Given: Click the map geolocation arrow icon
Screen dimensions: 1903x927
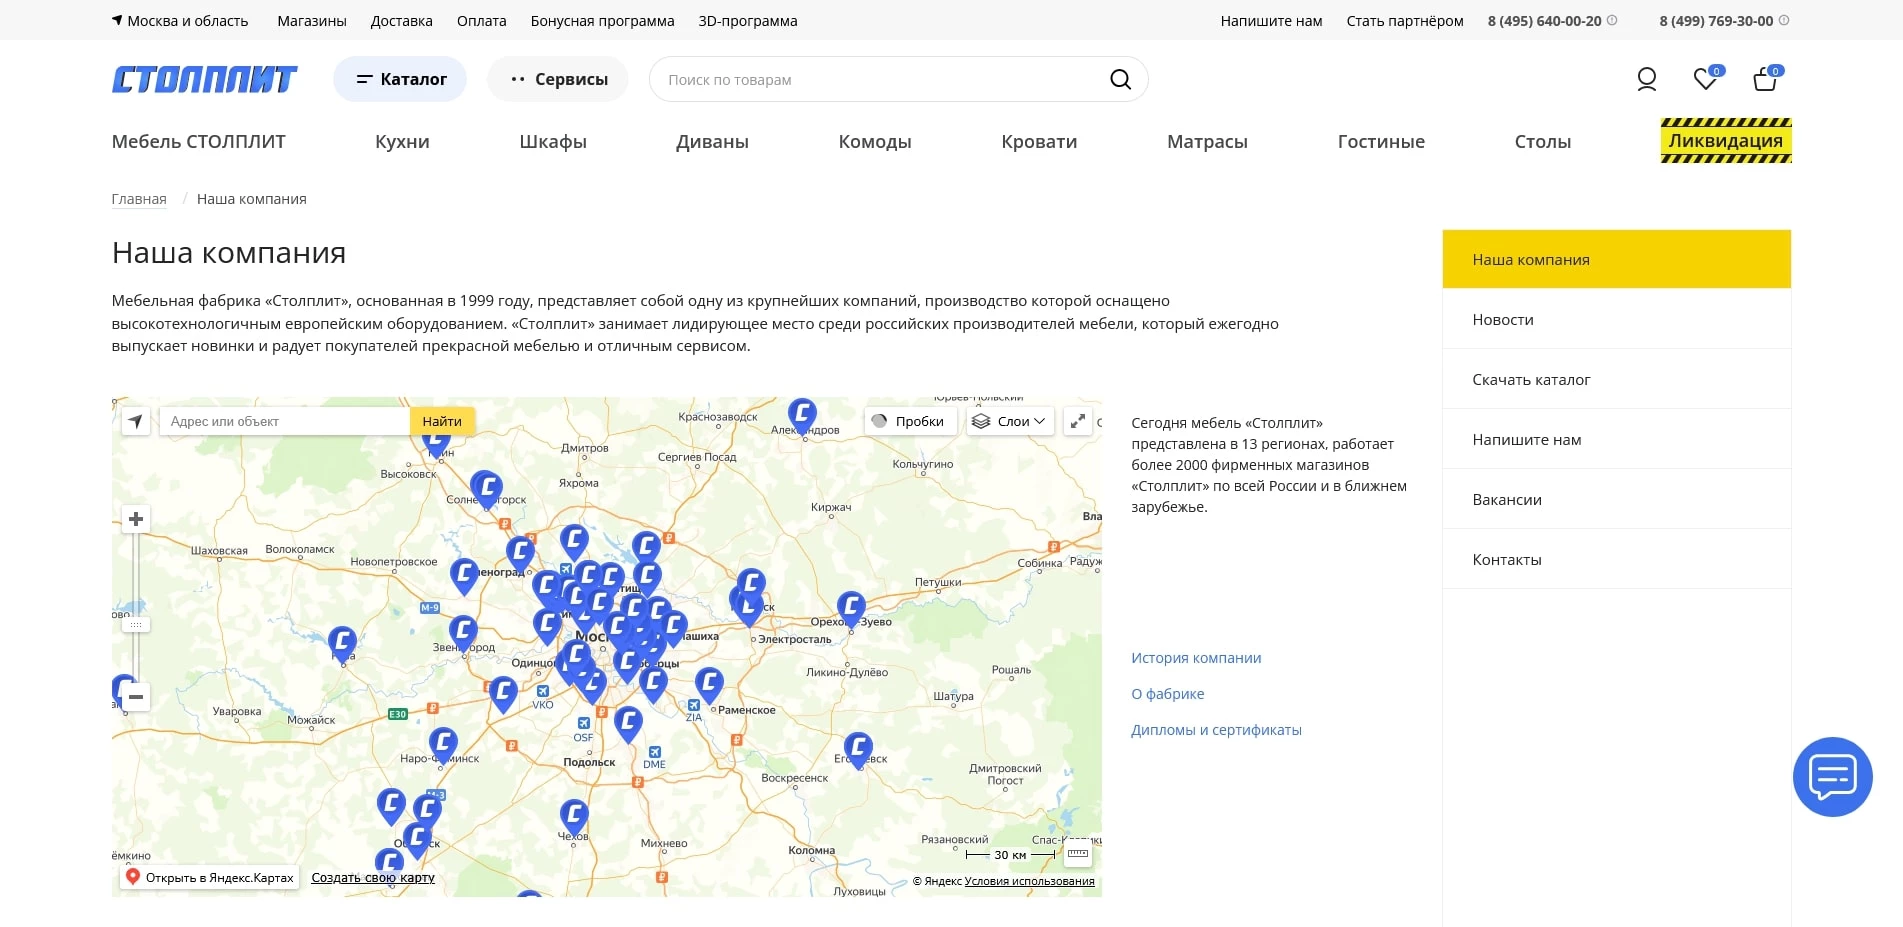Looking at the screenshot, I should (135, 421).
